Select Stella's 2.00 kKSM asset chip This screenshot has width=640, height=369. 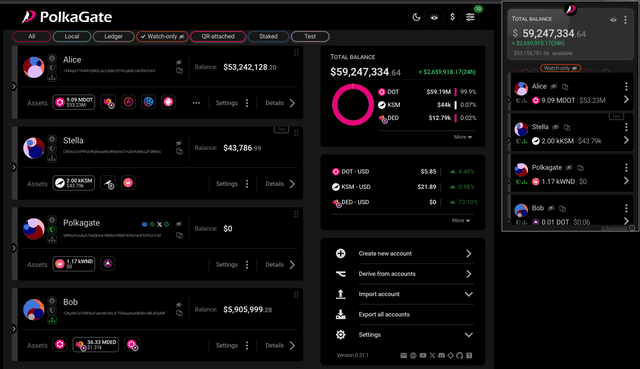coord(74,183)
